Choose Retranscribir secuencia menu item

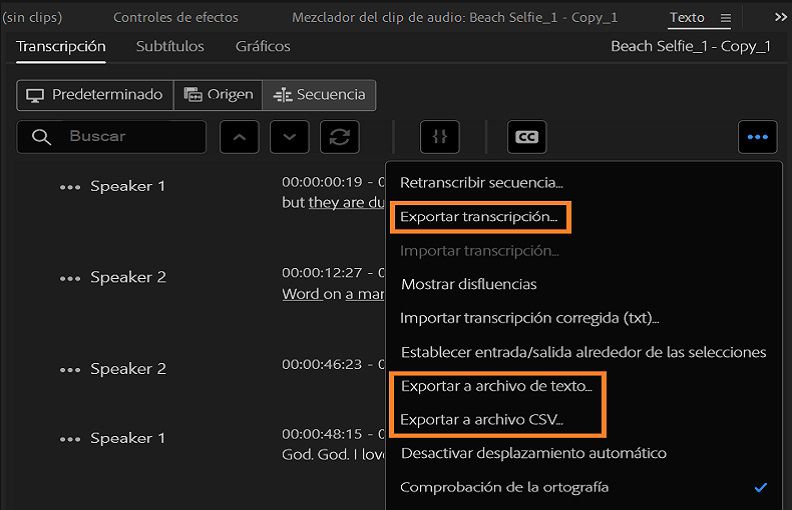click(x=481, y=183)
